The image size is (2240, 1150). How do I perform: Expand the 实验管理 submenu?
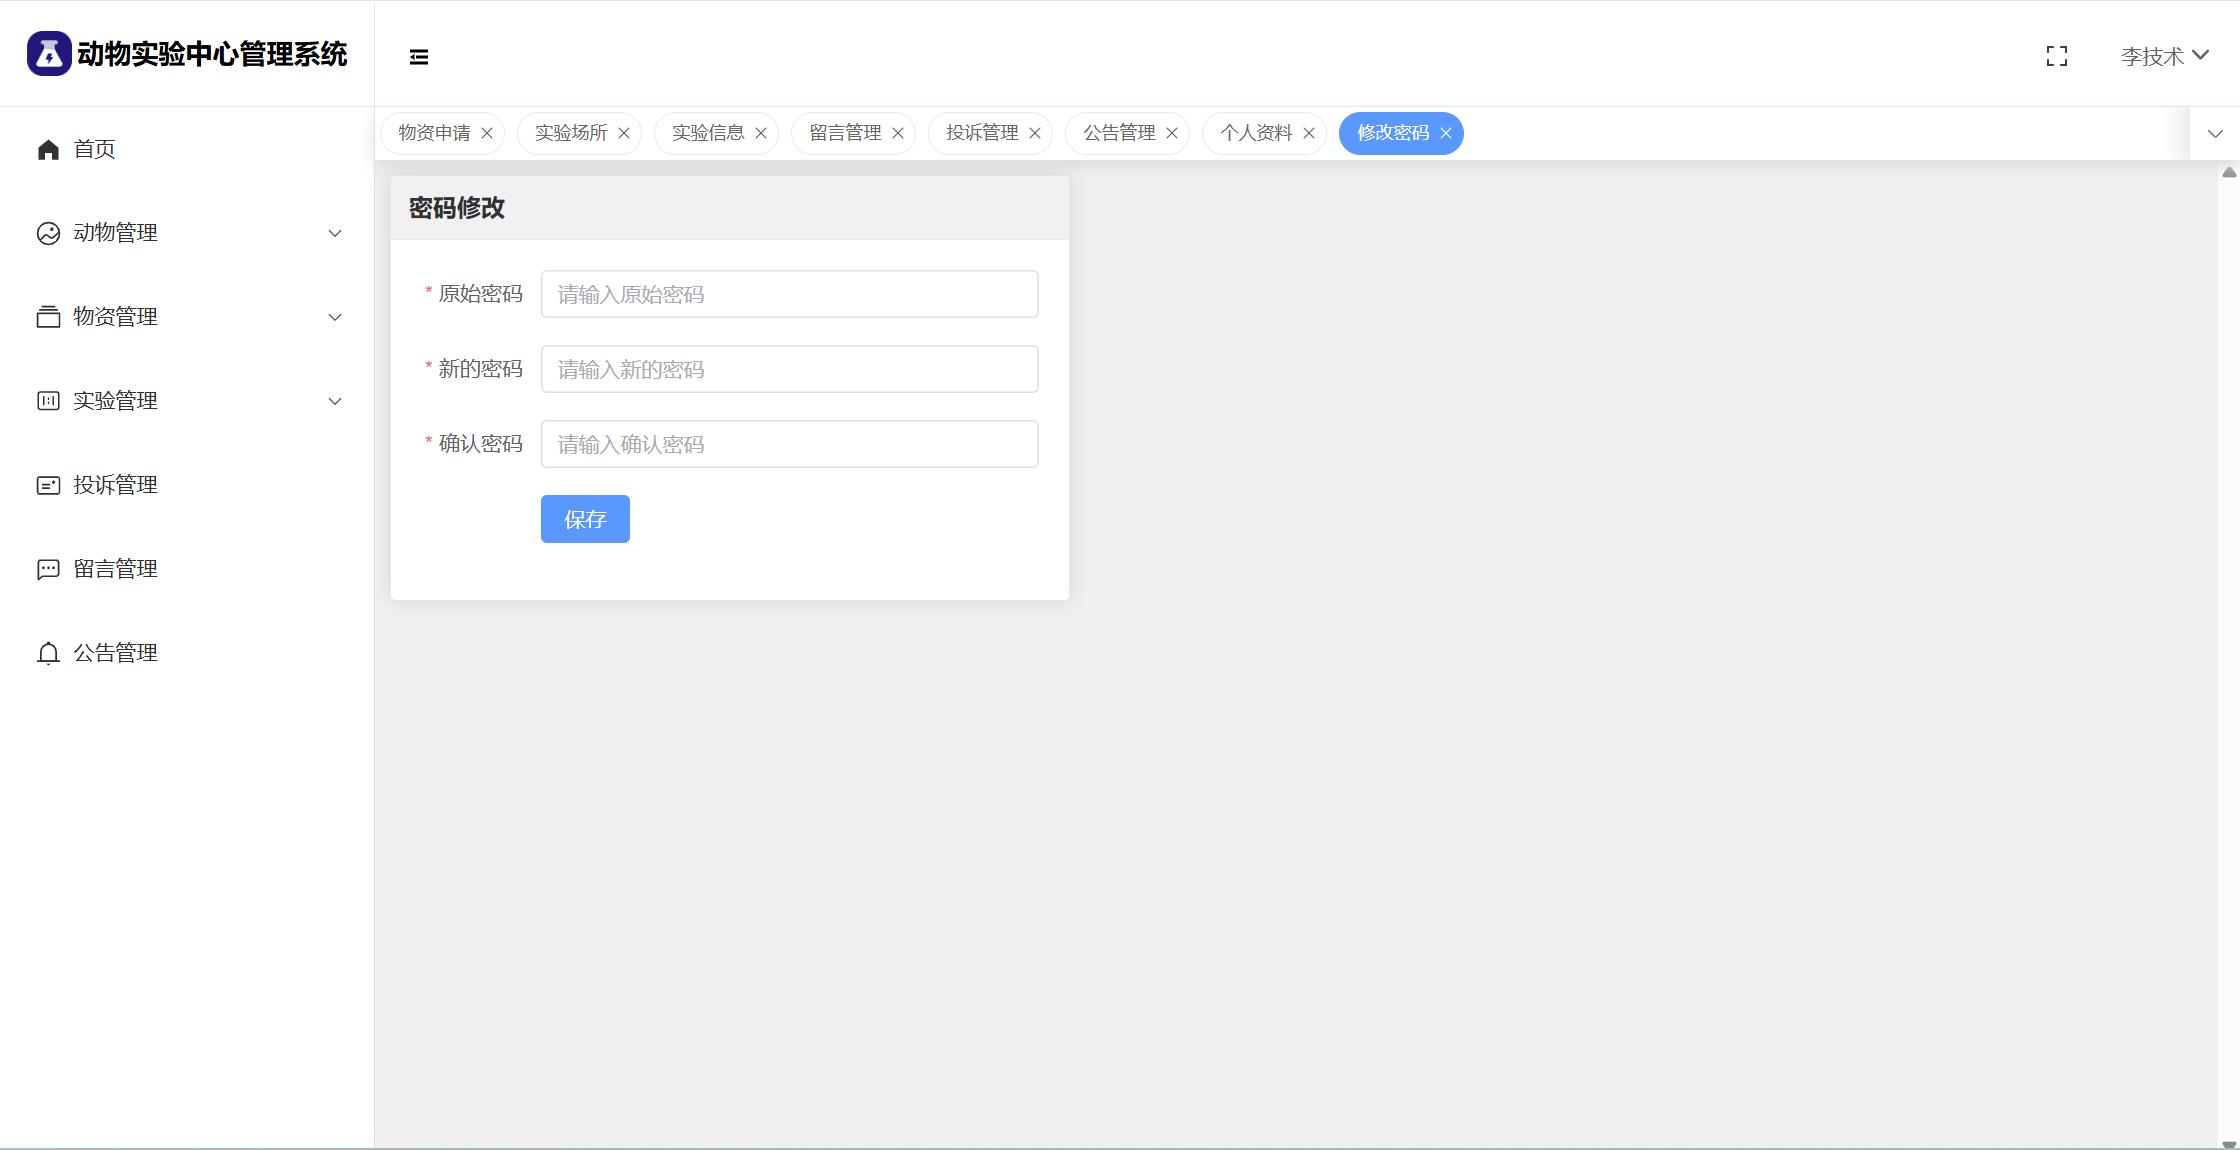[x=335, y=401]
